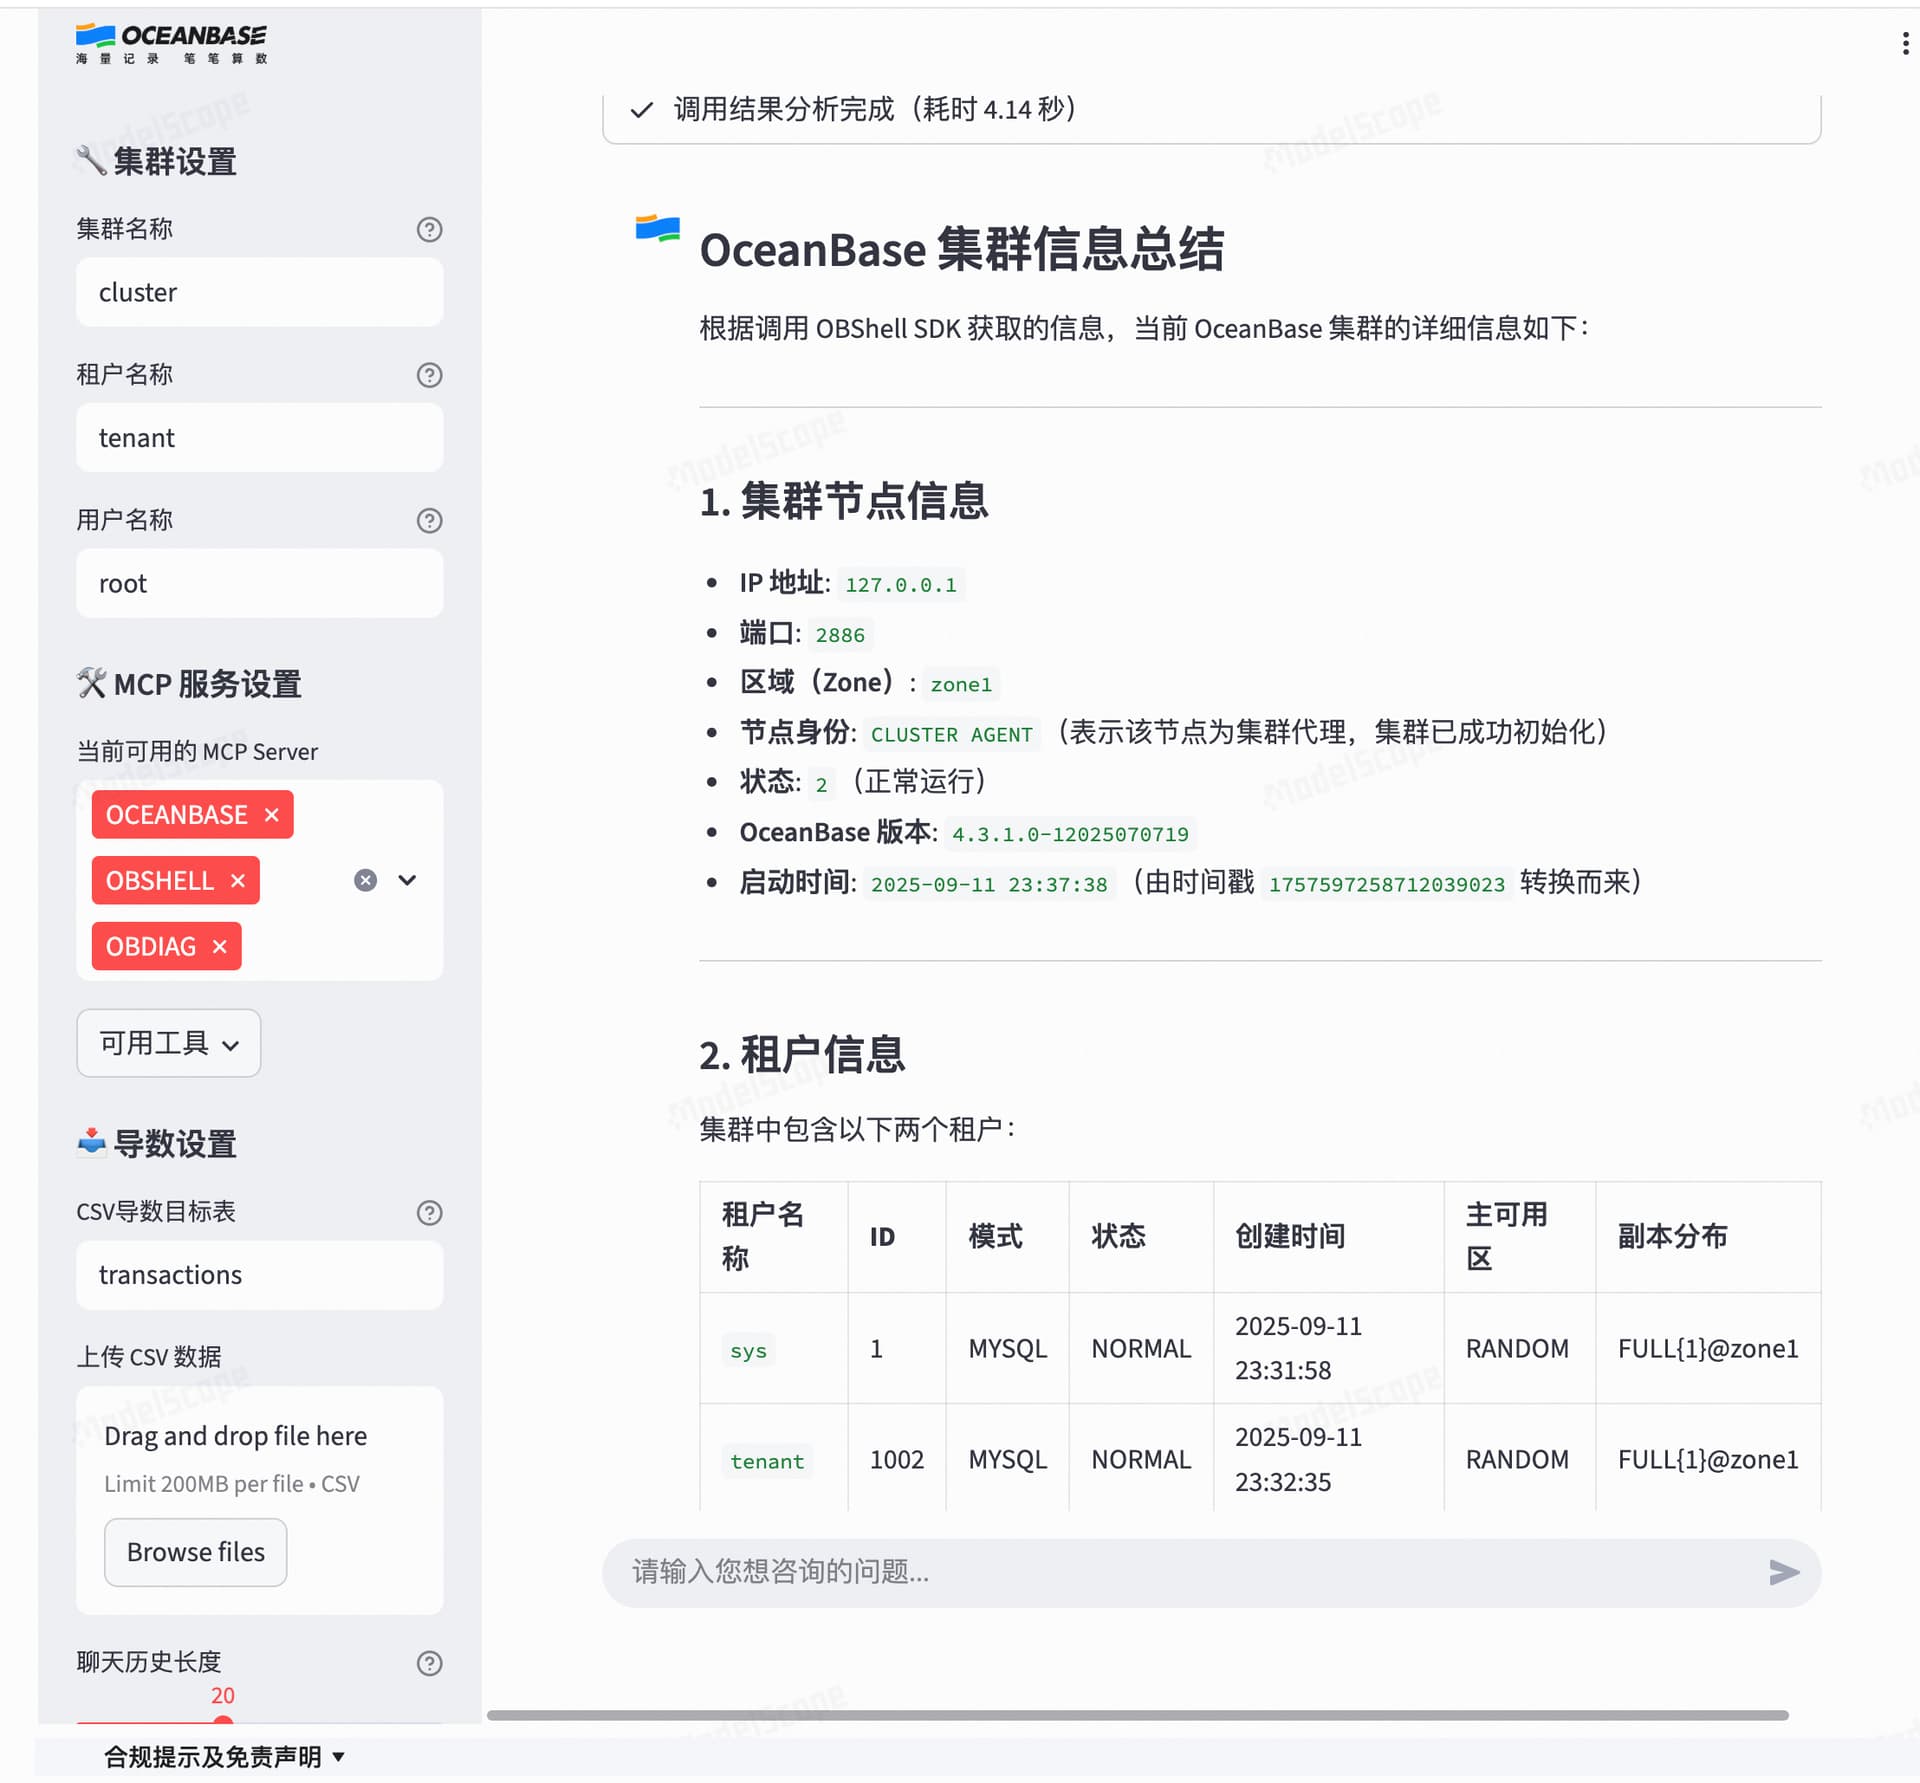Click the OBSHELL tag label
Screen dimensions: 1920x1783
160,881
